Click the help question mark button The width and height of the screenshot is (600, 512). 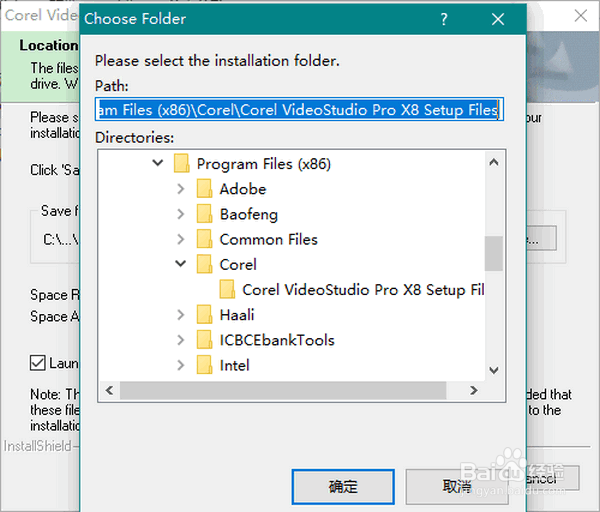[444, 19]
